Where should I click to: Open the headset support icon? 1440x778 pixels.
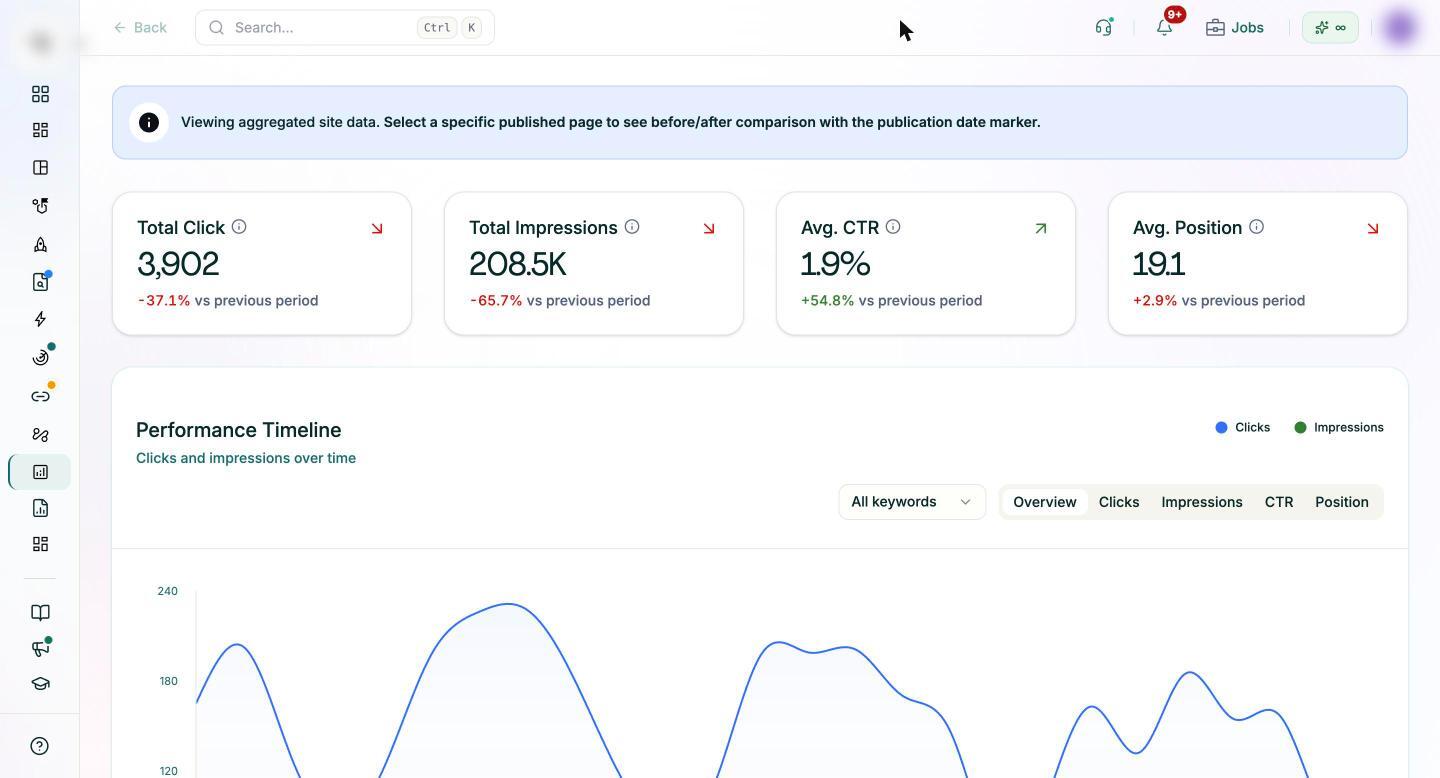point(1103,27)
